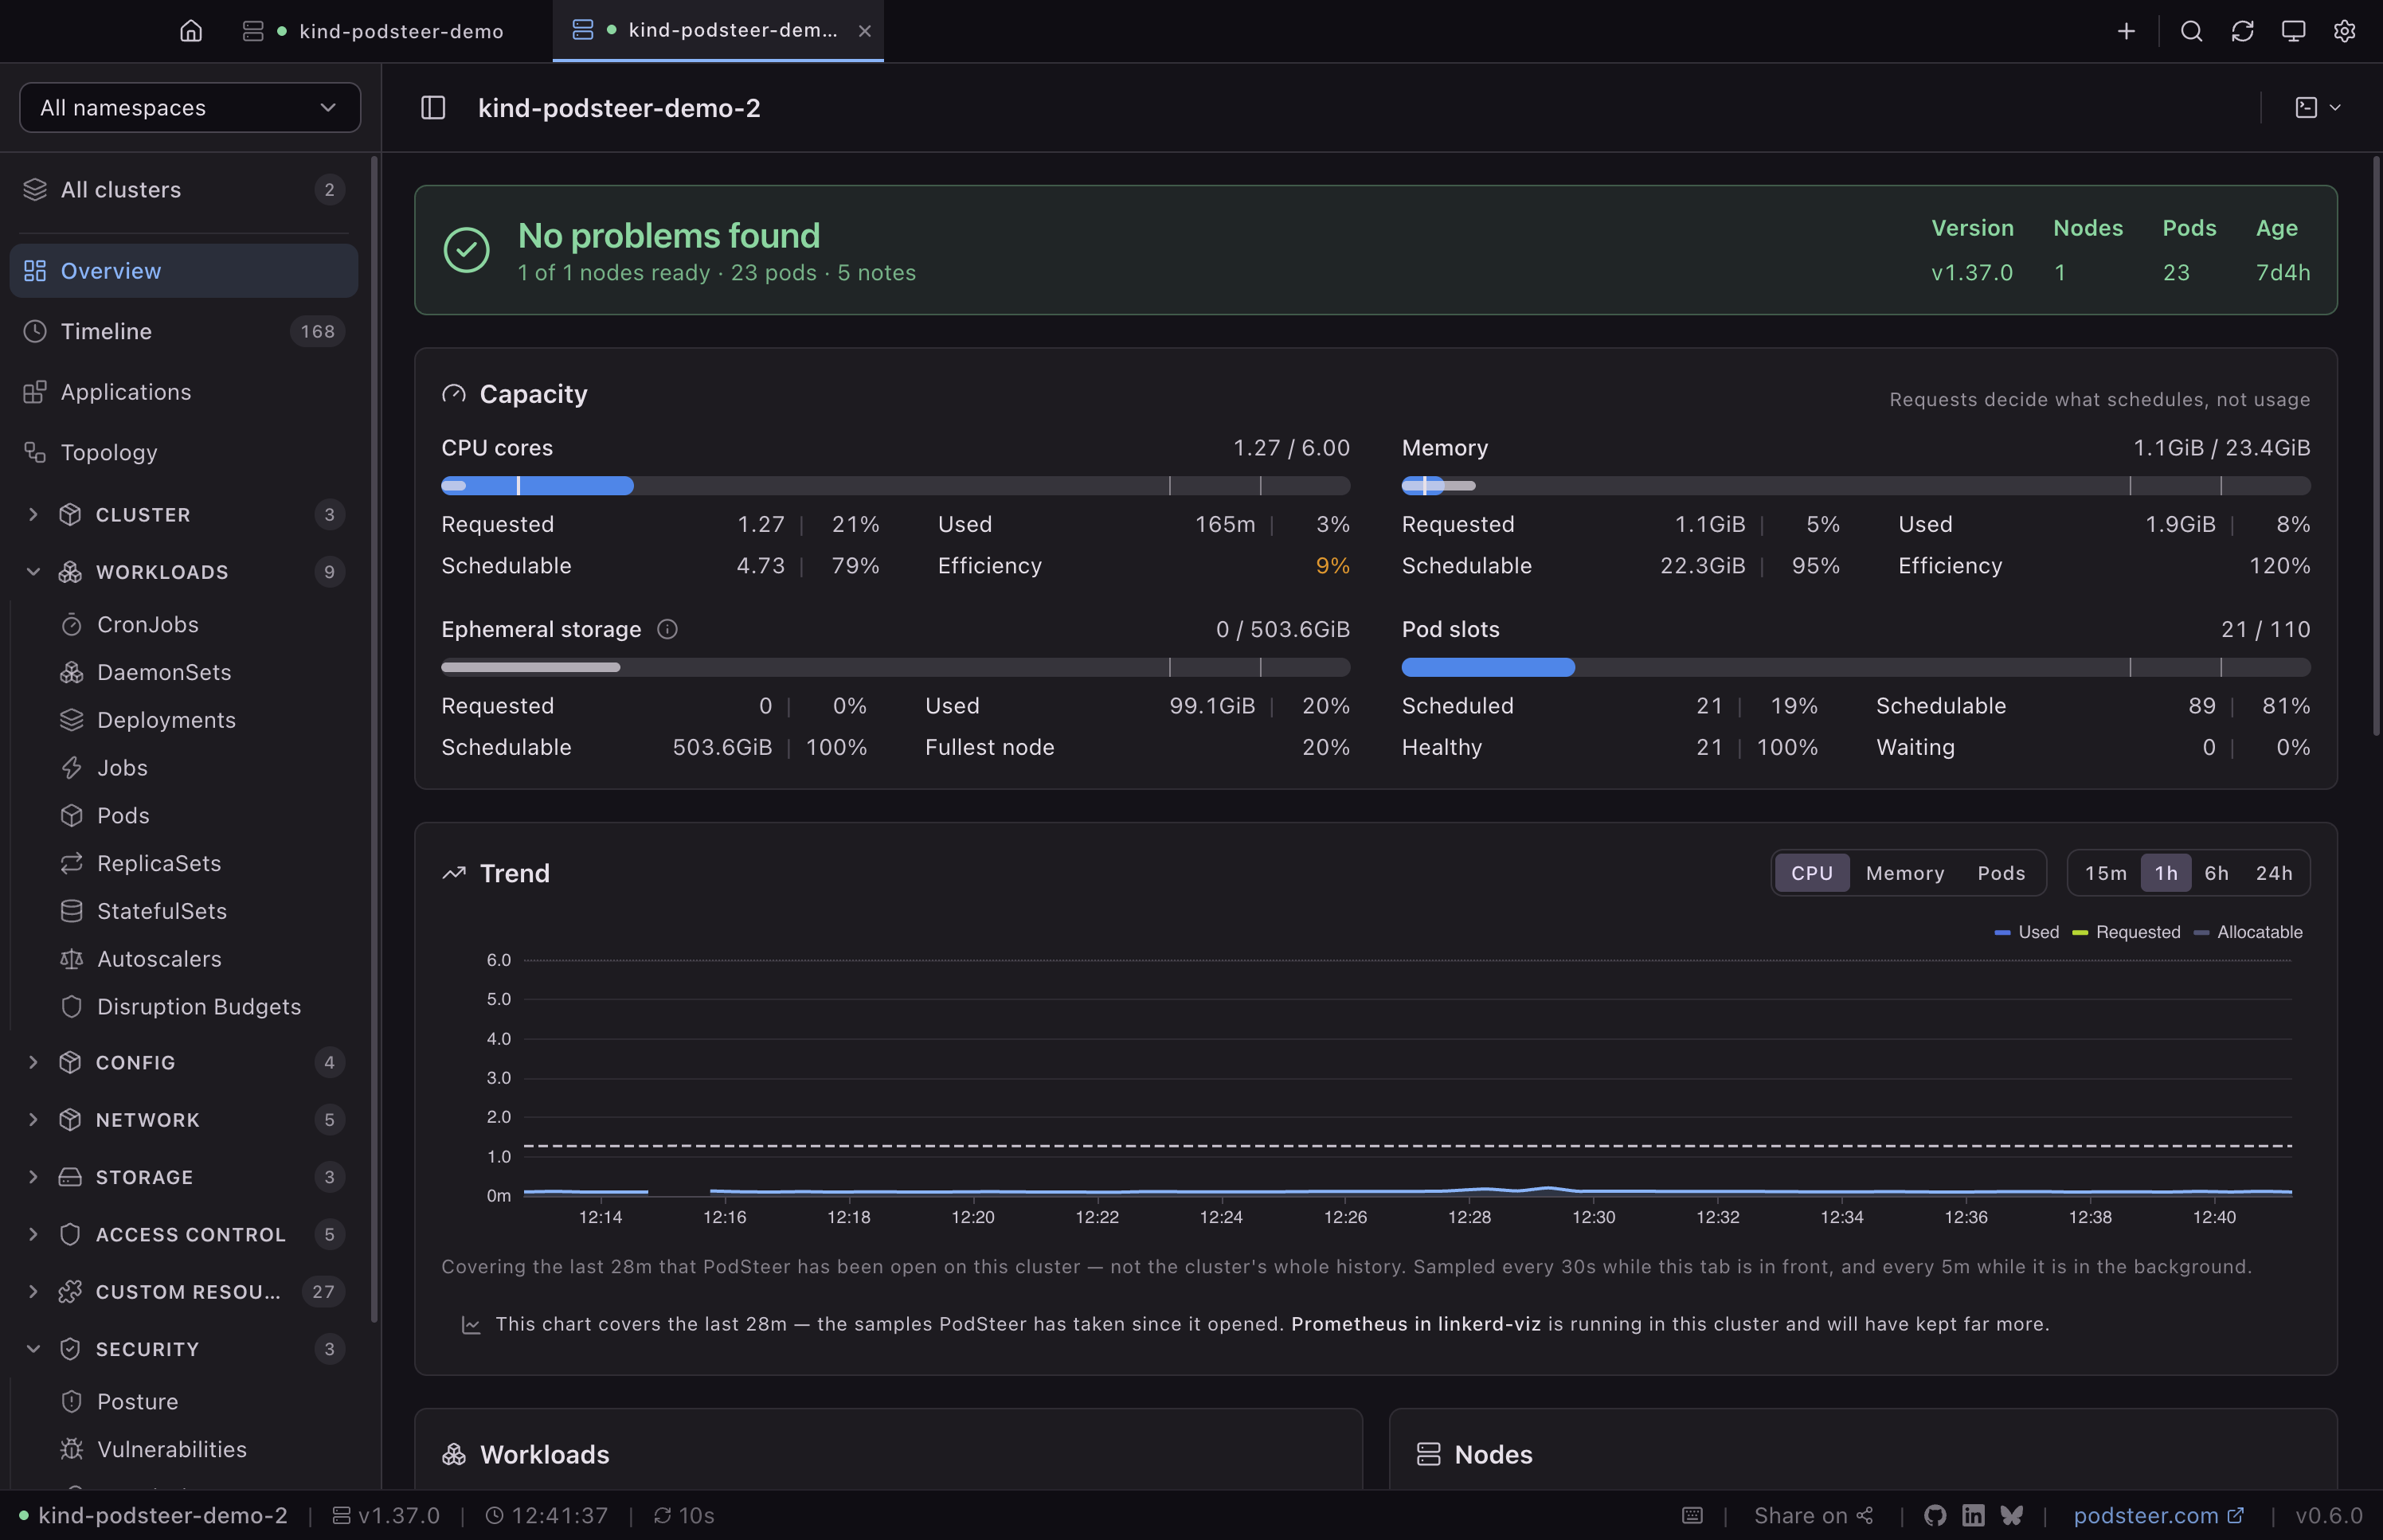This screenshot has height=1540, width=2383.
Task: Click the Autoscalers scale icon
Action: coord(71,959)
